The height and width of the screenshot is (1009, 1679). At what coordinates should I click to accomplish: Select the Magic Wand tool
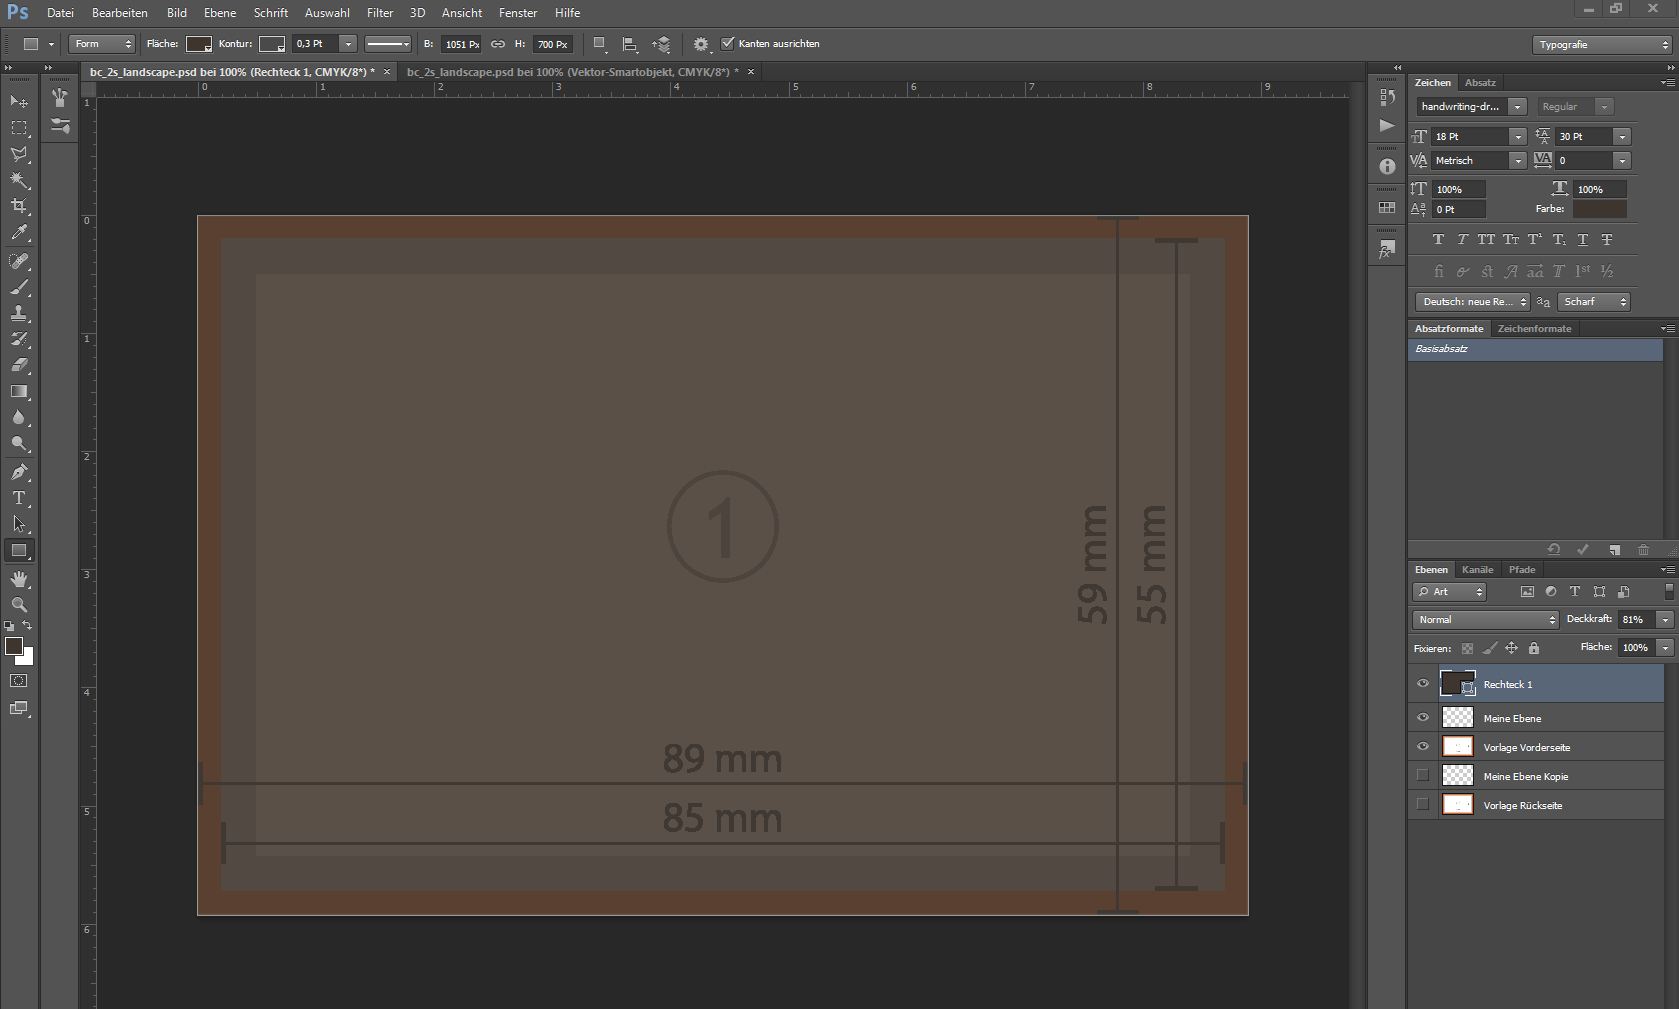pyautogui.click(x=19, y=180)
